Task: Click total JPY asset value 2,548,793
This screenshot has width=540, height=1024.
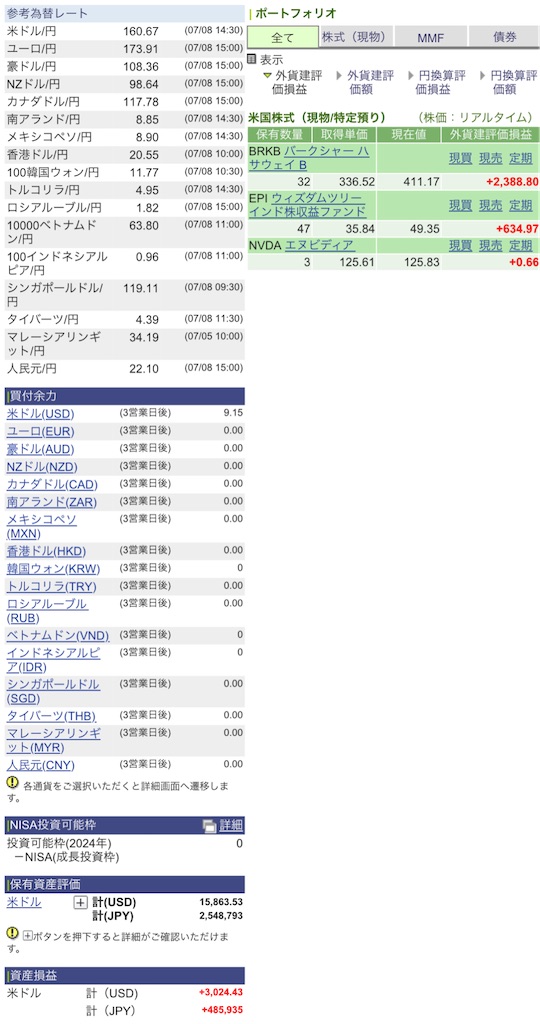Action: click(x=223, y=916)
